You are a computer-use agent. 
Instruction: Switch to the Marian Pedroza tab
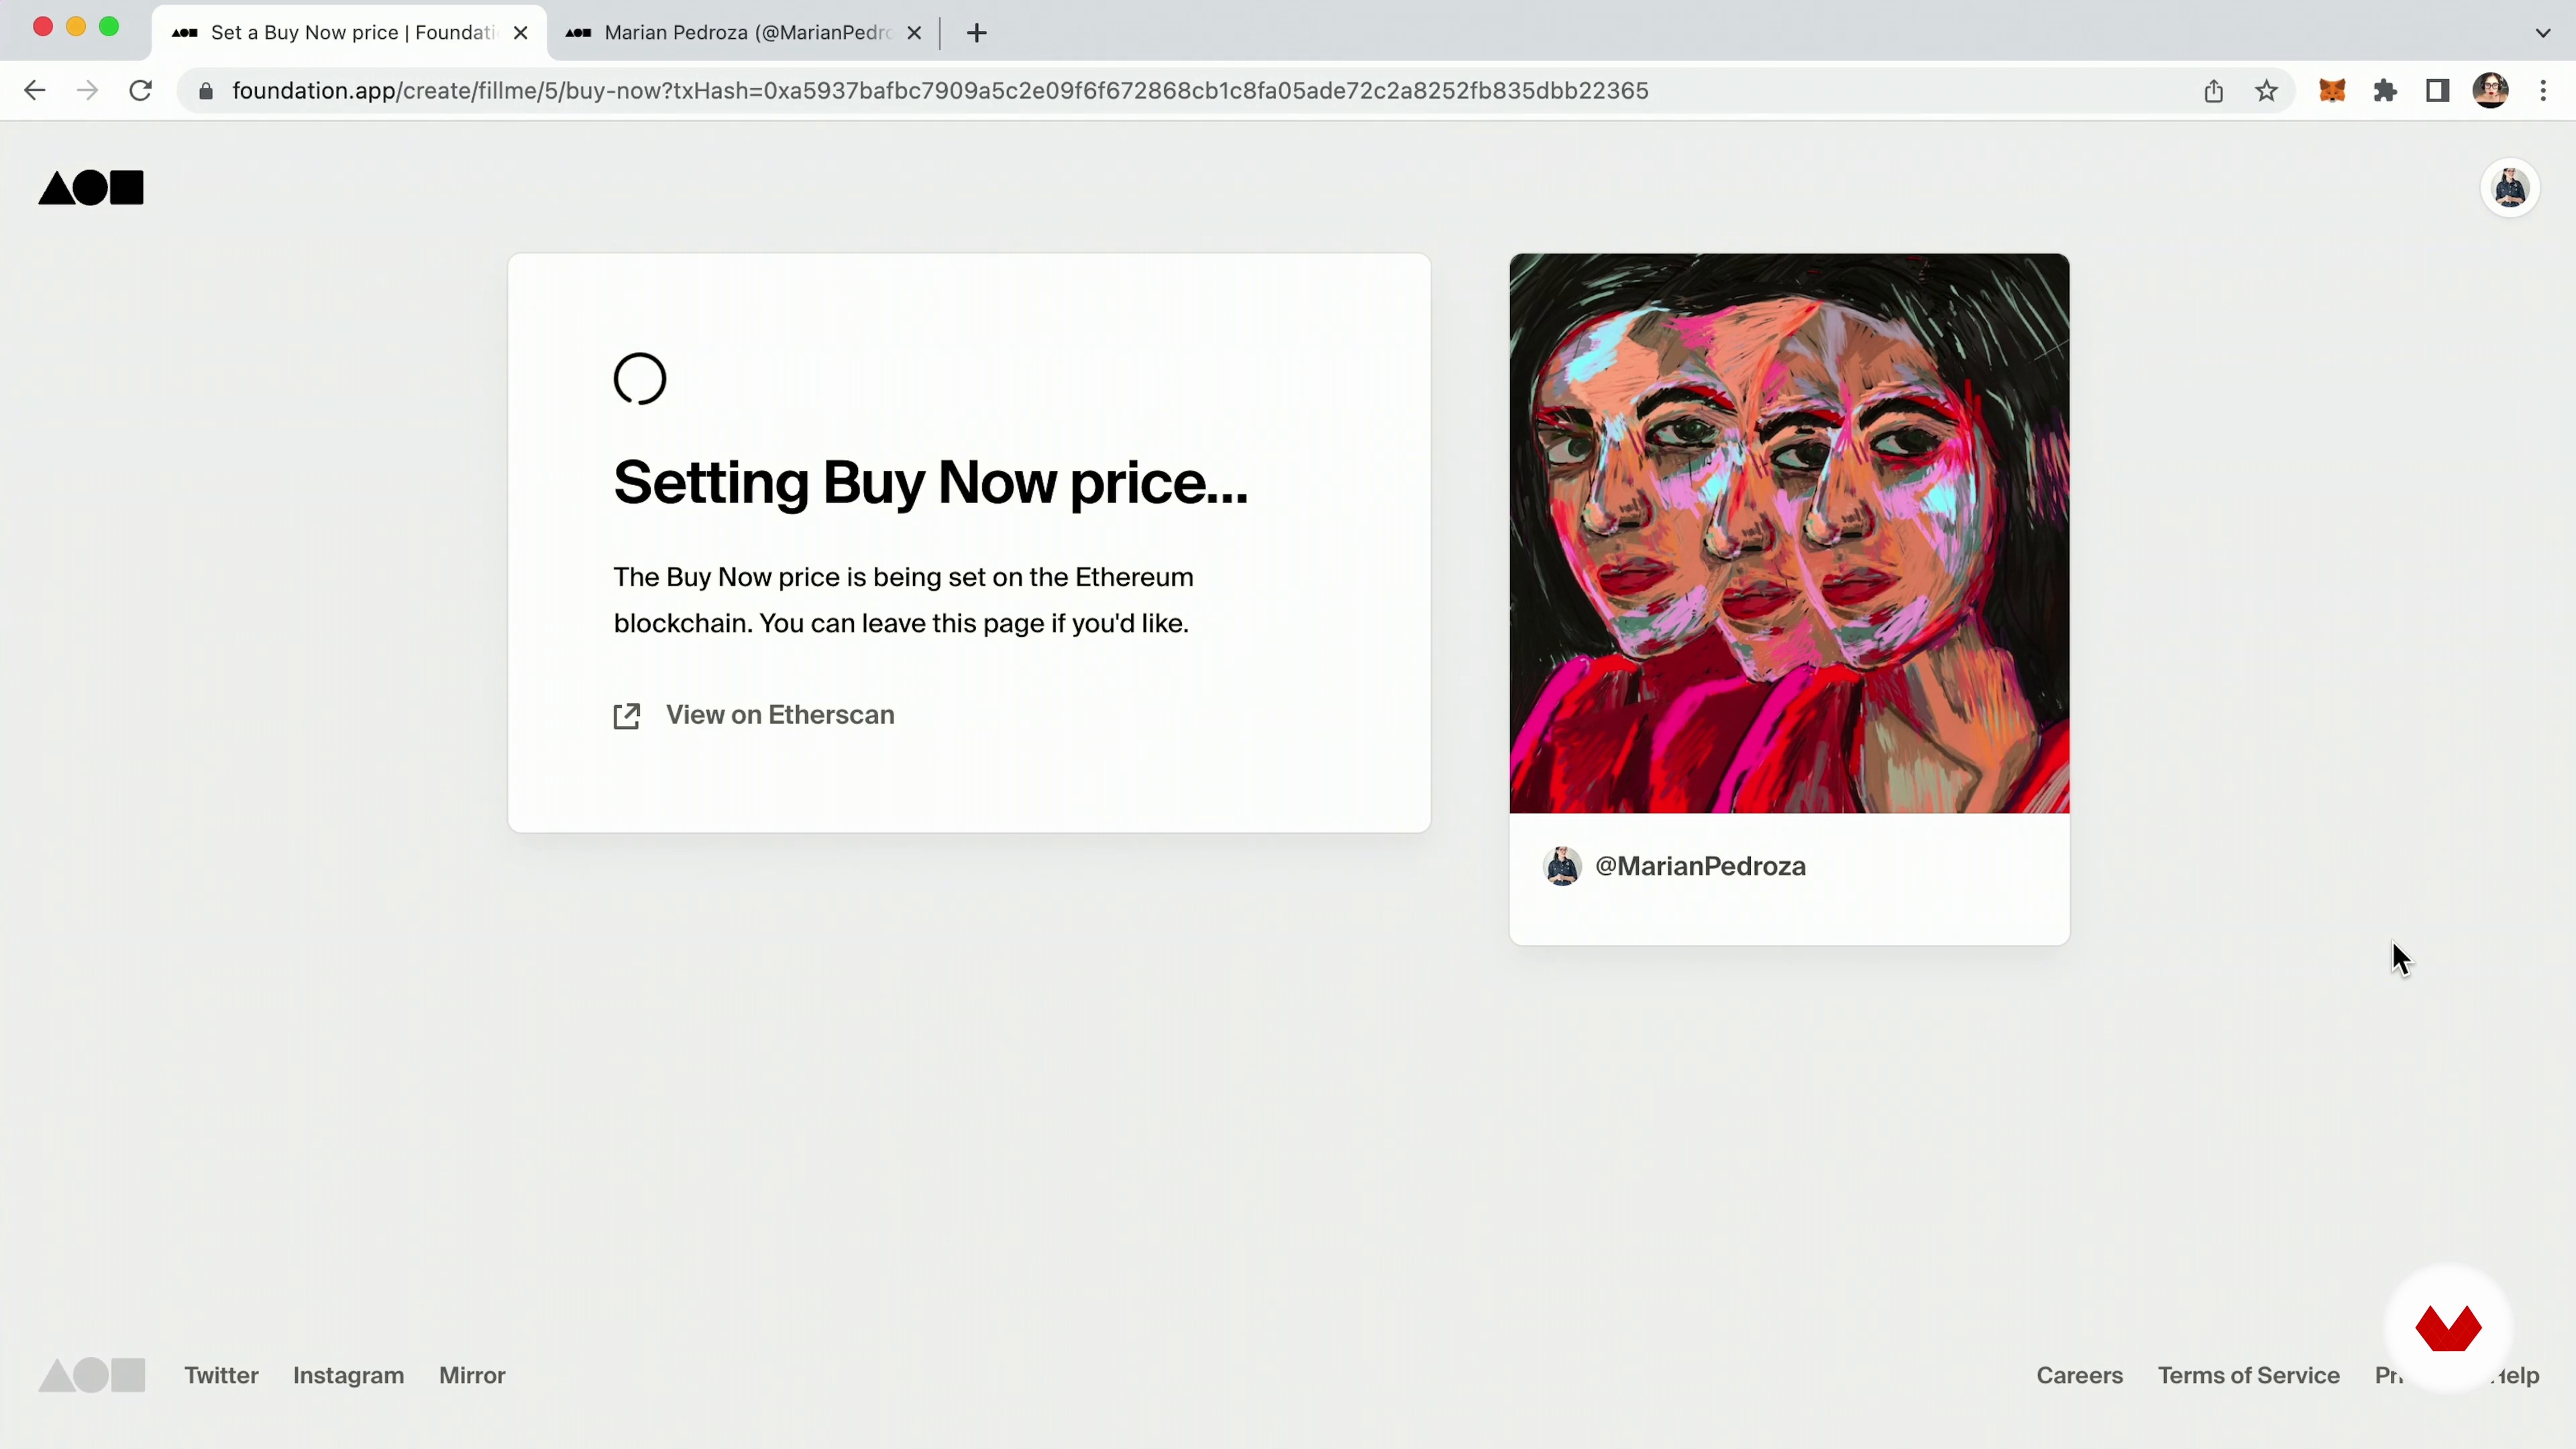pyautogui.click(x=743, y=33)
